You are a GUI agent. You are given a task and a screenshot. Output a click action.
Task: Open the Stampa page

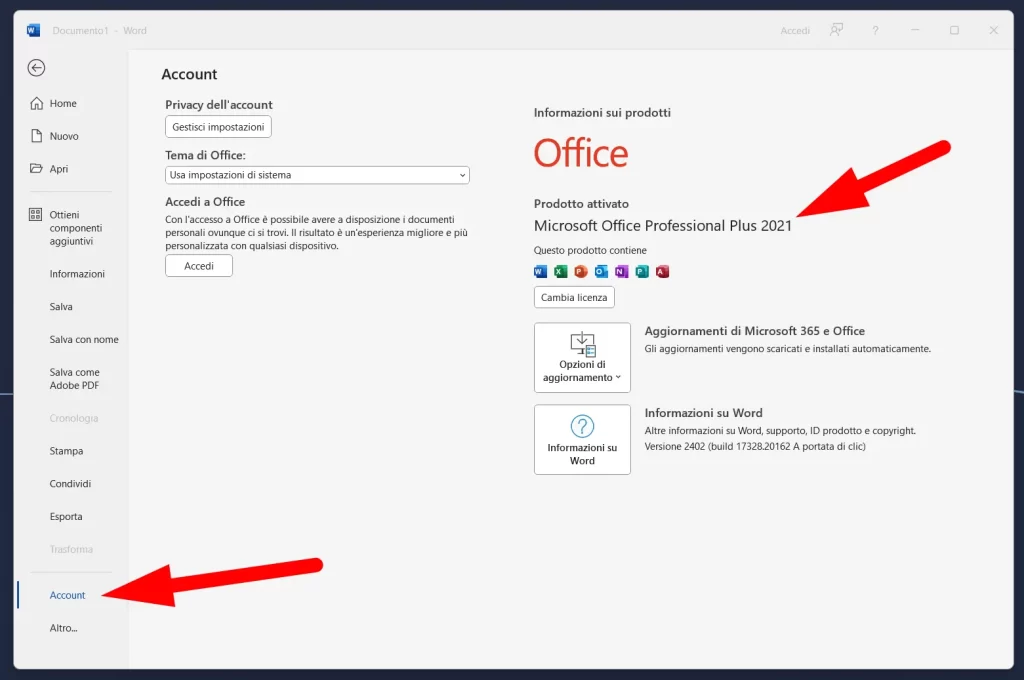tap(66, 451)
